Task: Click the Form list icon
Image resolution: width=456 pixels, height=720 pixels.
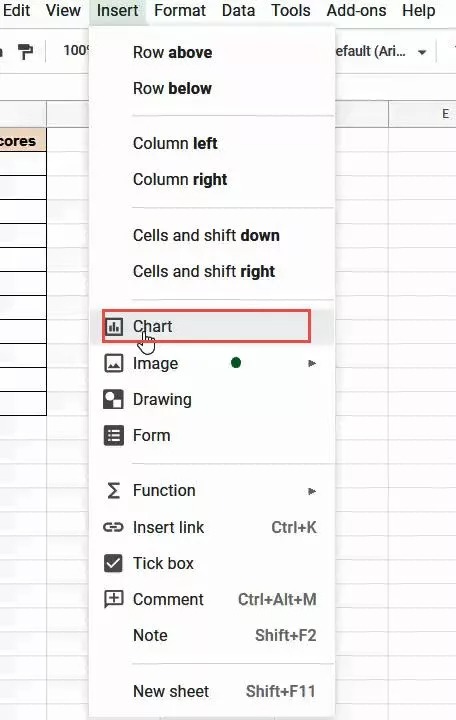Action: click(113, 435)
